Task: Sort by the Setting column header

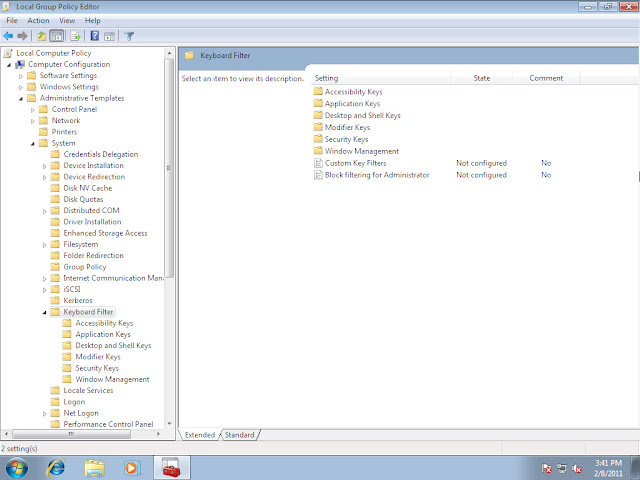Action: [381, 78]
